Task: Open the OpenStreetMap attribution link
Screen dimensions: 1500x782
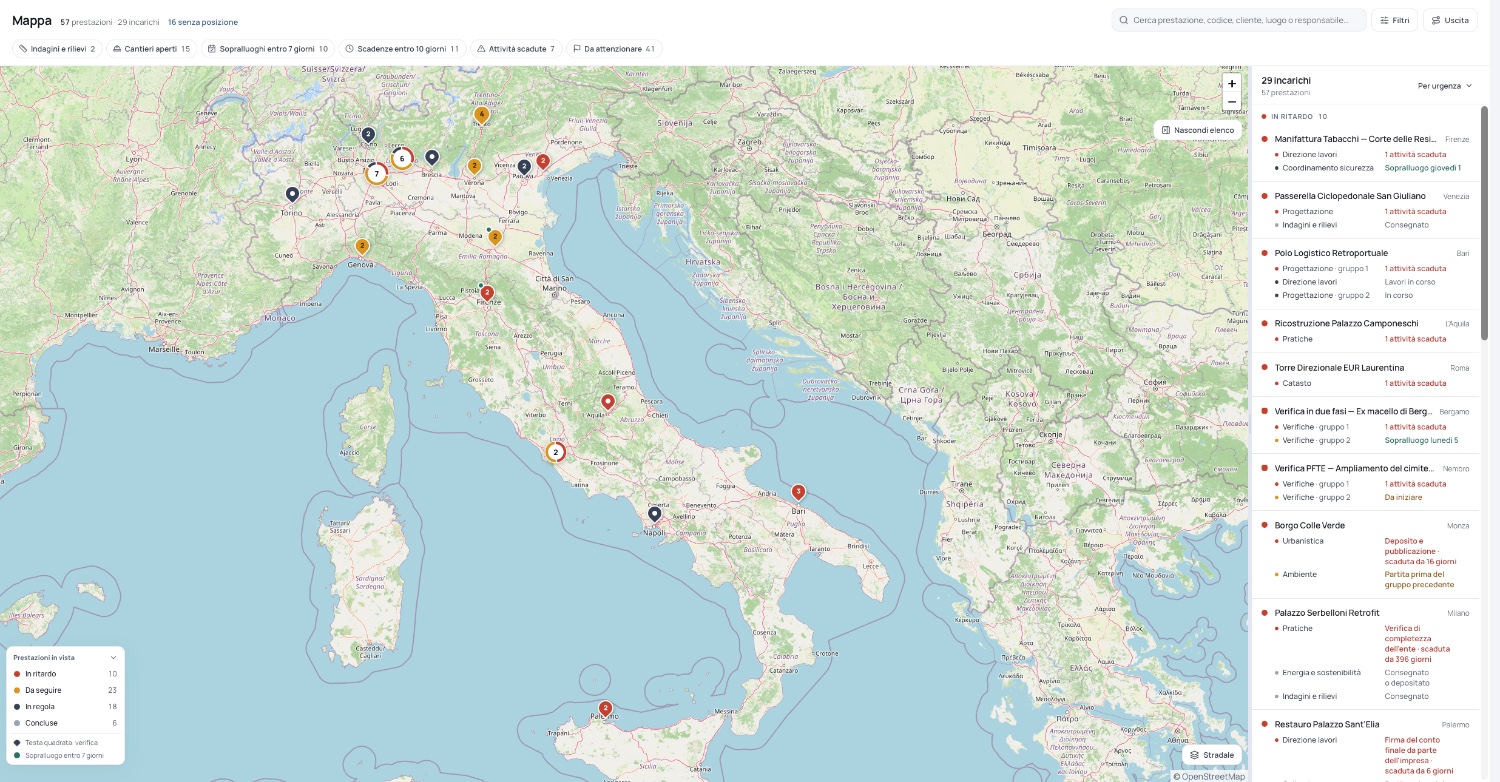Action: [1213, 776]
